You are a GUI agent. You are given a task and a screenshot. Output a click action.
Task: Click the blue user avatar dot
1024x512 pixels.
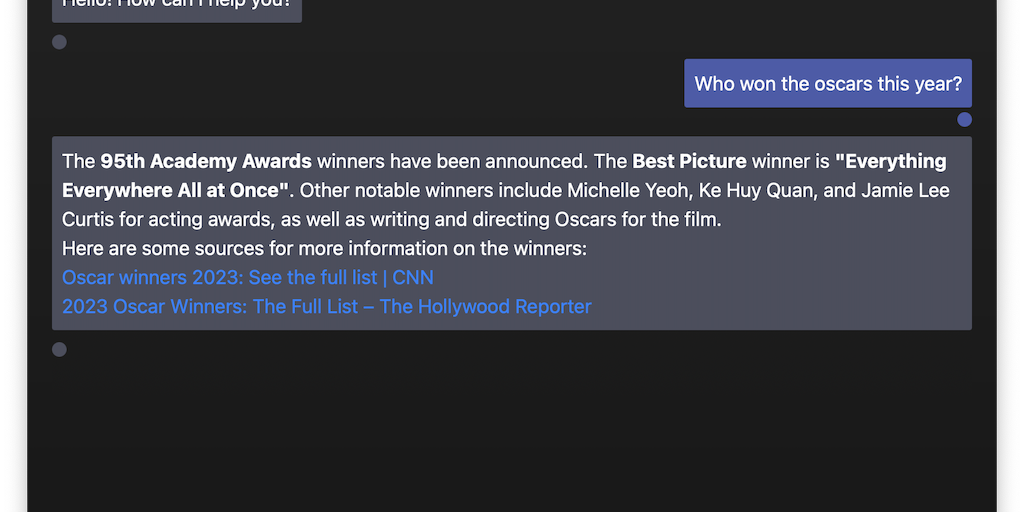pyautogui.click(x=964, y=120)
